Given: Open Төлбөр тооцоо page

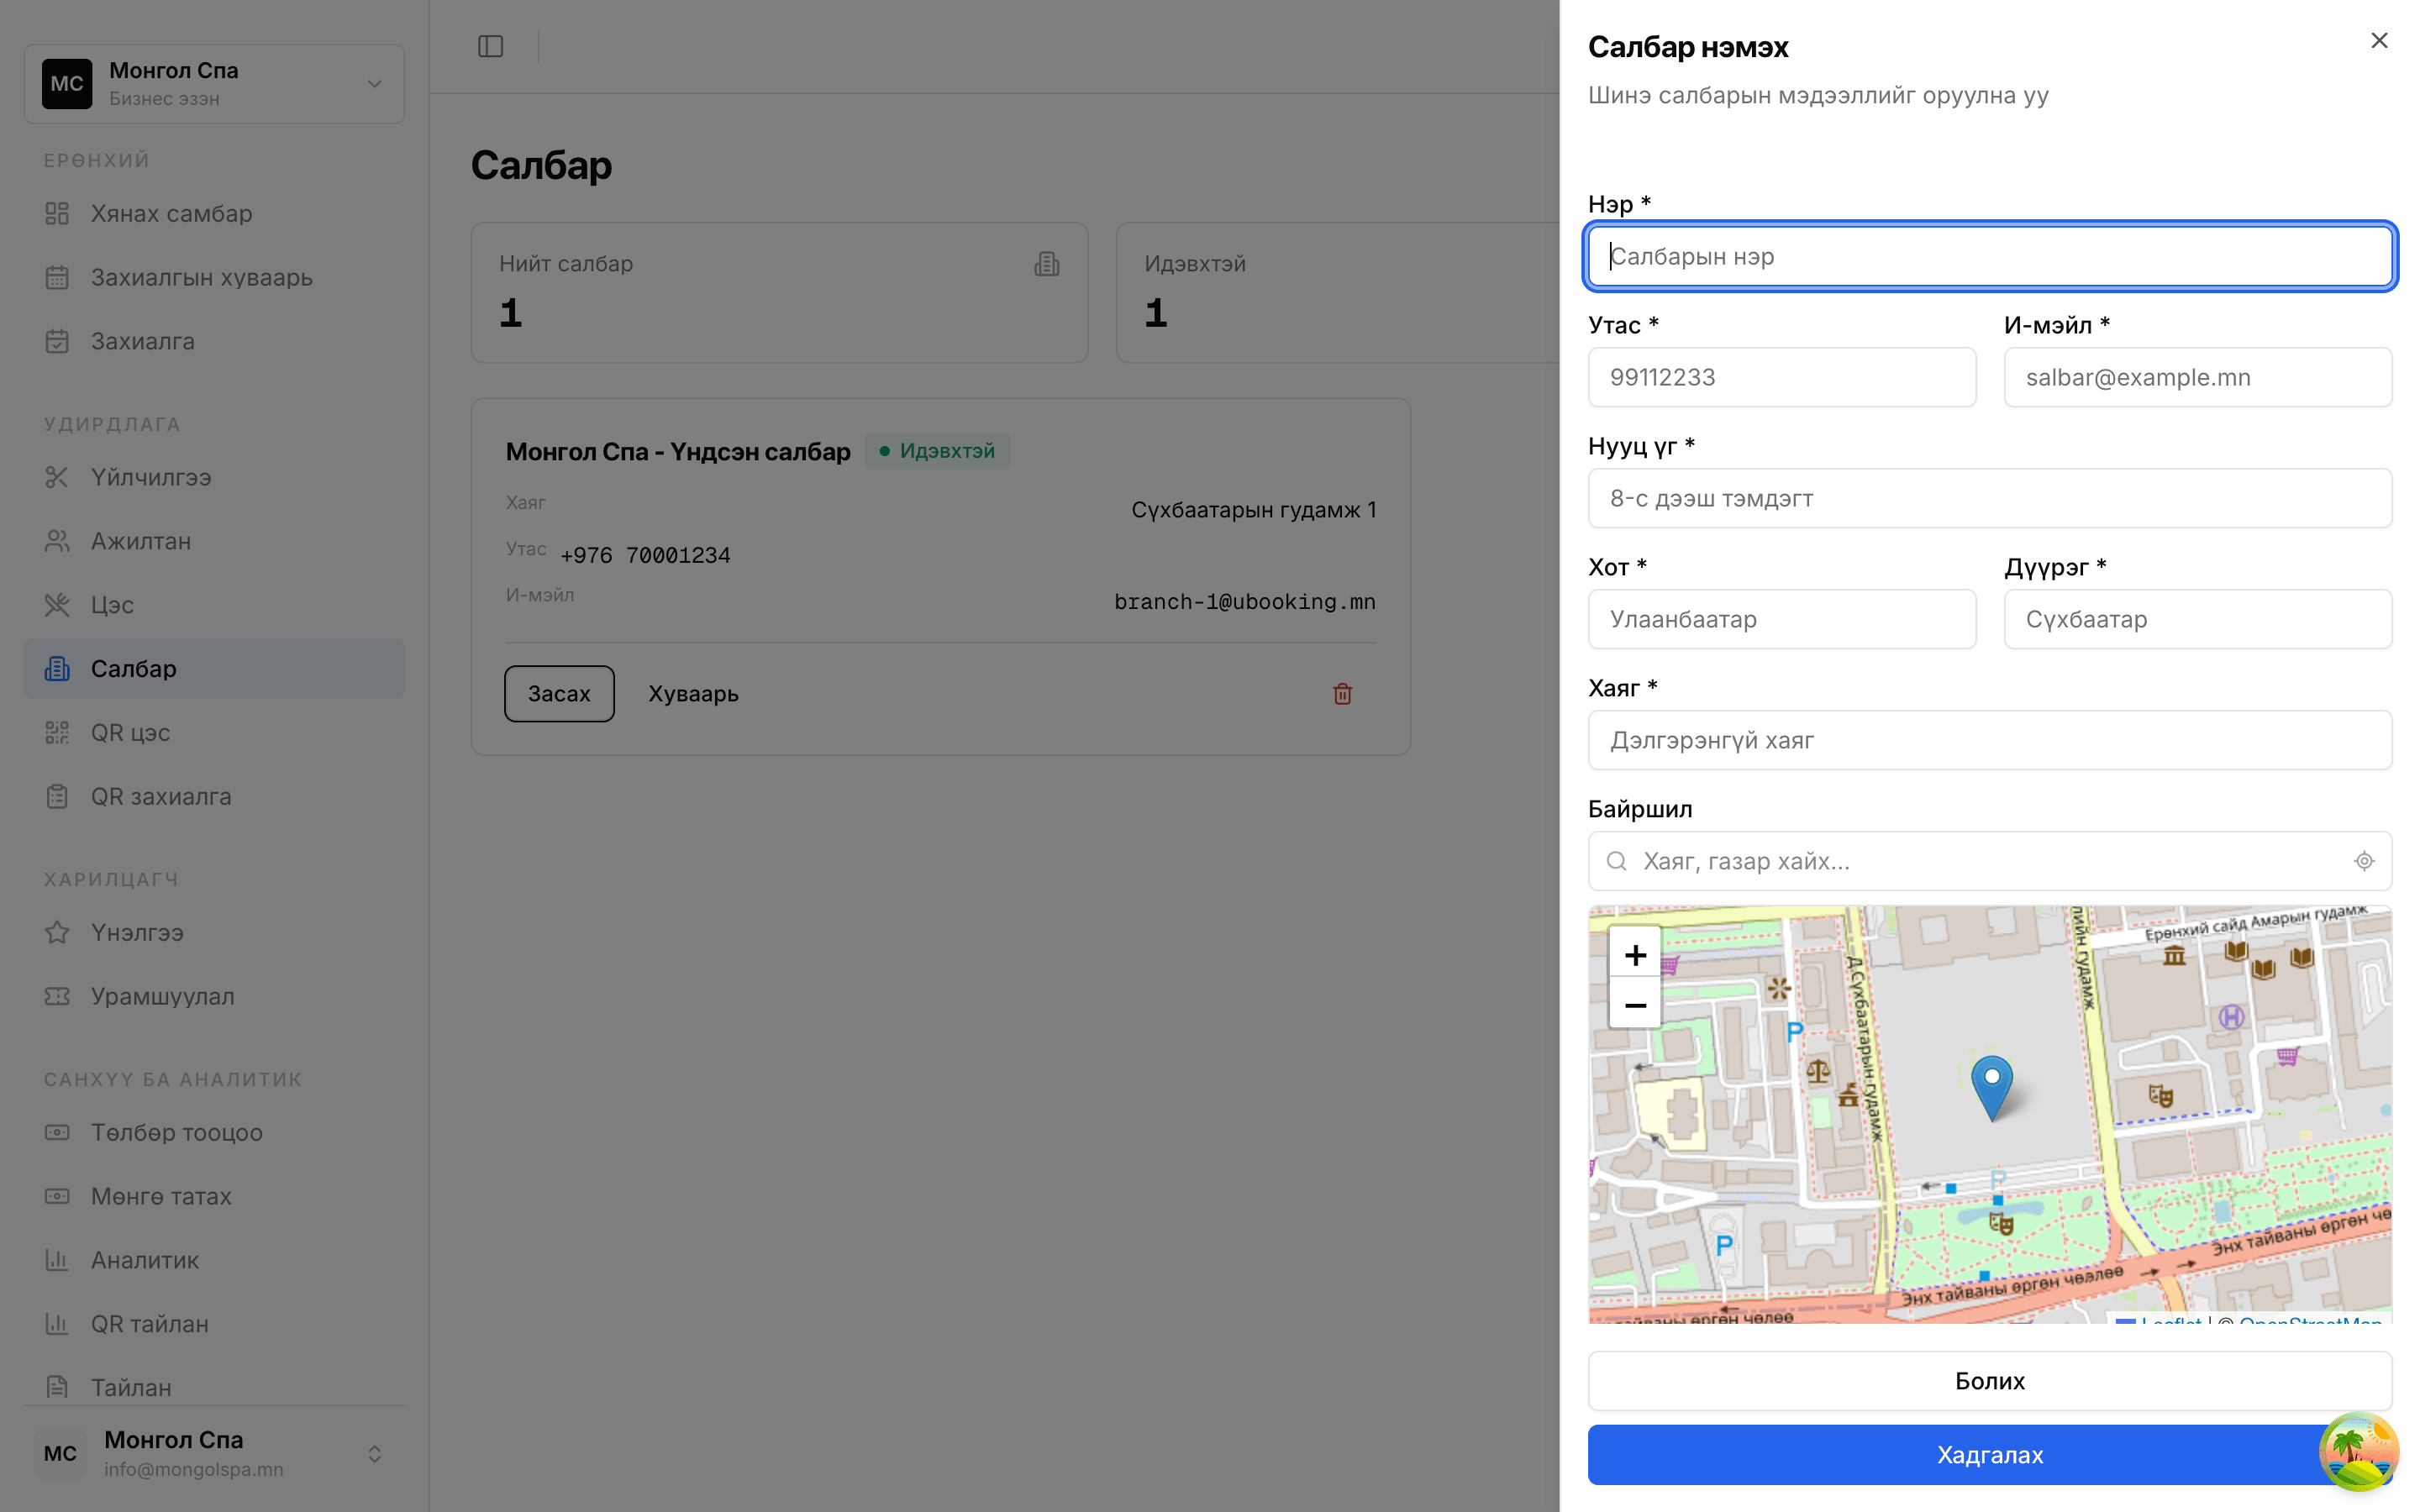Looking at the screenshot, I should point(214,1132).
